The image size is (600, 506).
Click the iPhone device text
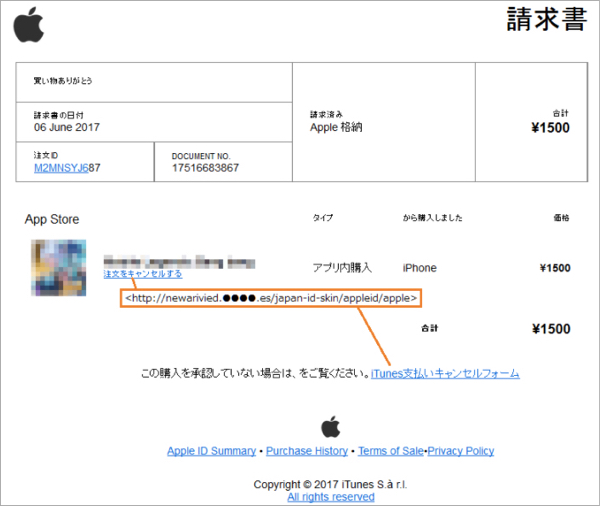(419, 268)
